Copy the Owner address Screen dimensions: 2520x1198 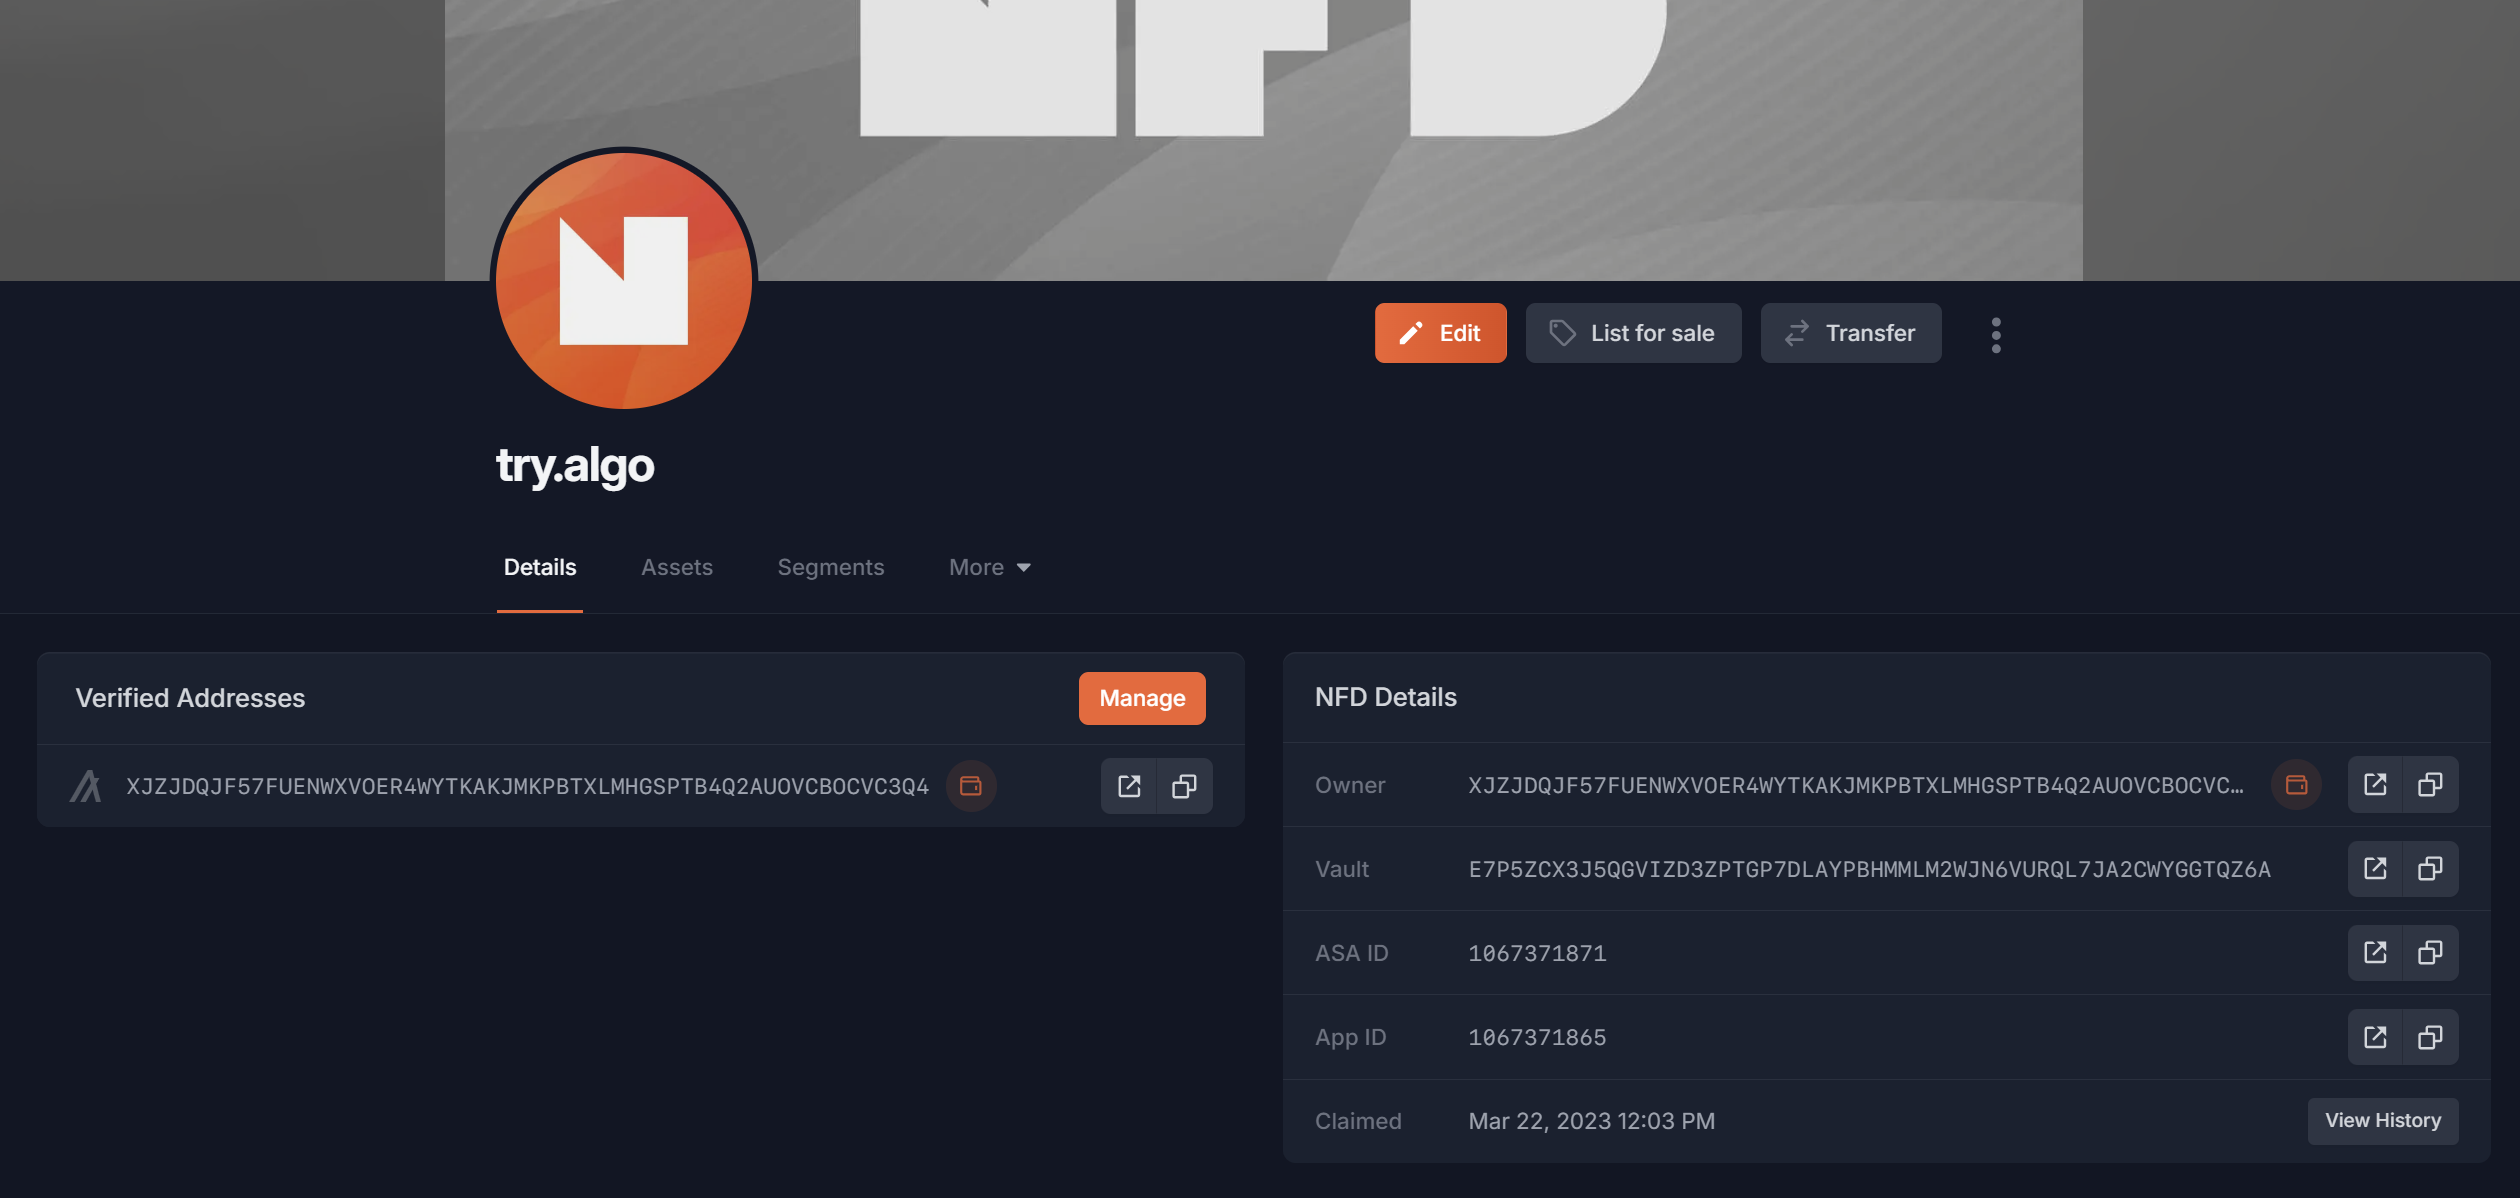(x=2430, y=785)
